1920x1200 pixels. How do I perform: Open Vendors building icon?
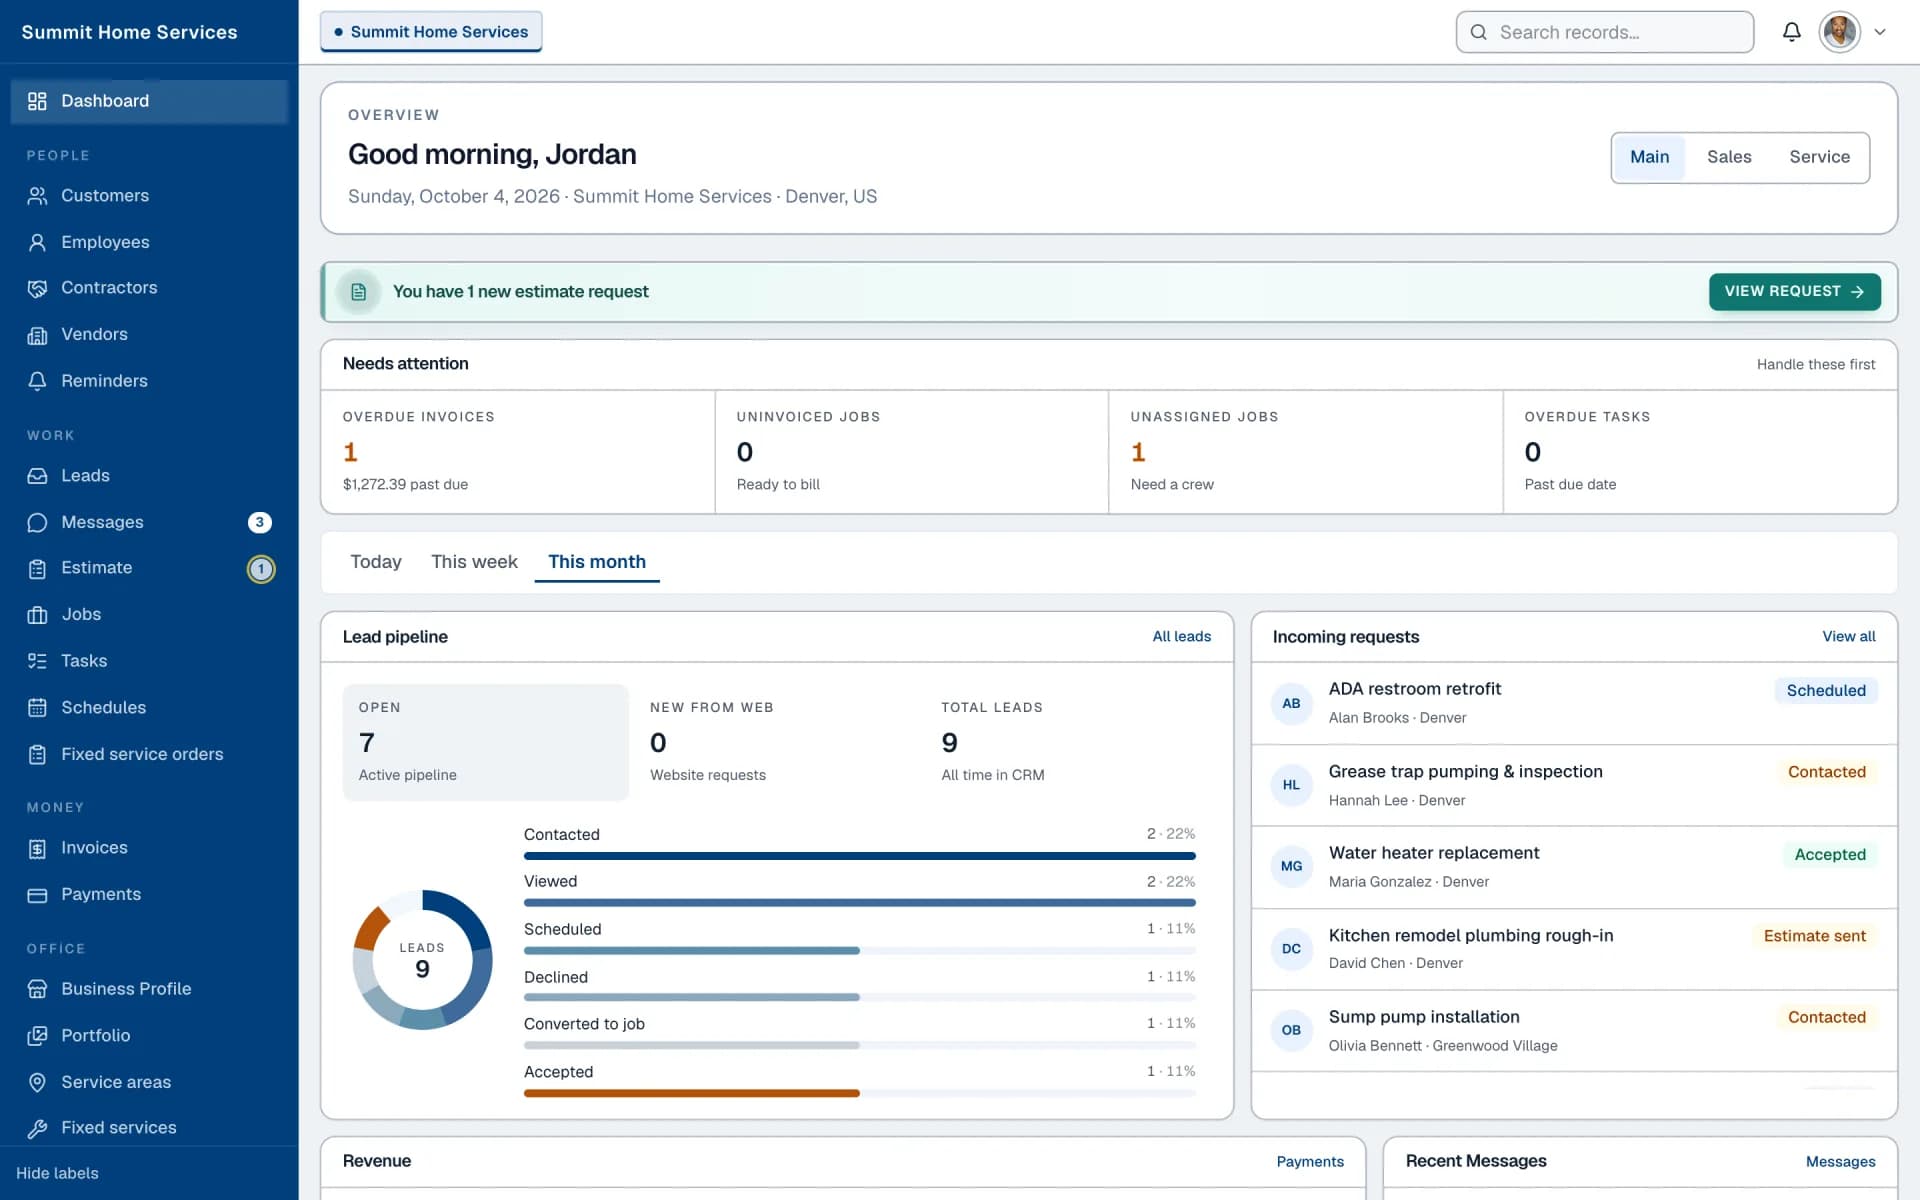37,335
